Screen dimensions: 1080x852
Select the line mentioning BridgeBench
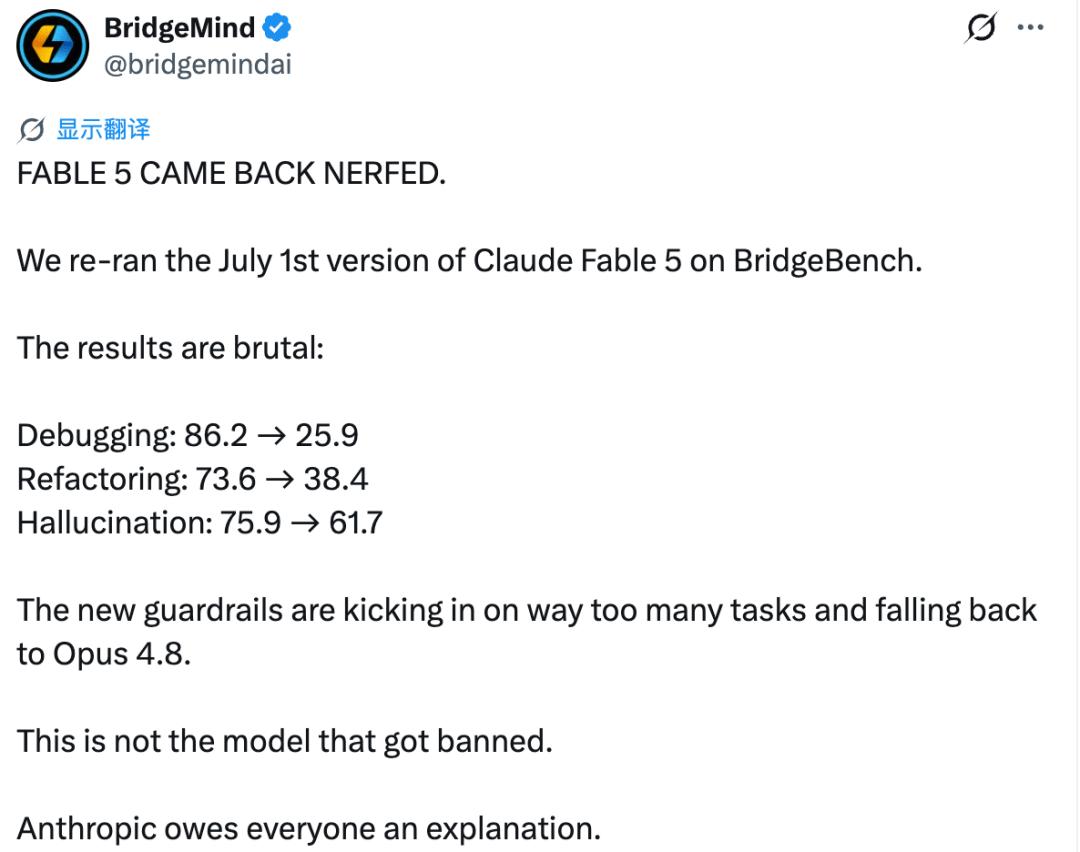pos(470,262)
